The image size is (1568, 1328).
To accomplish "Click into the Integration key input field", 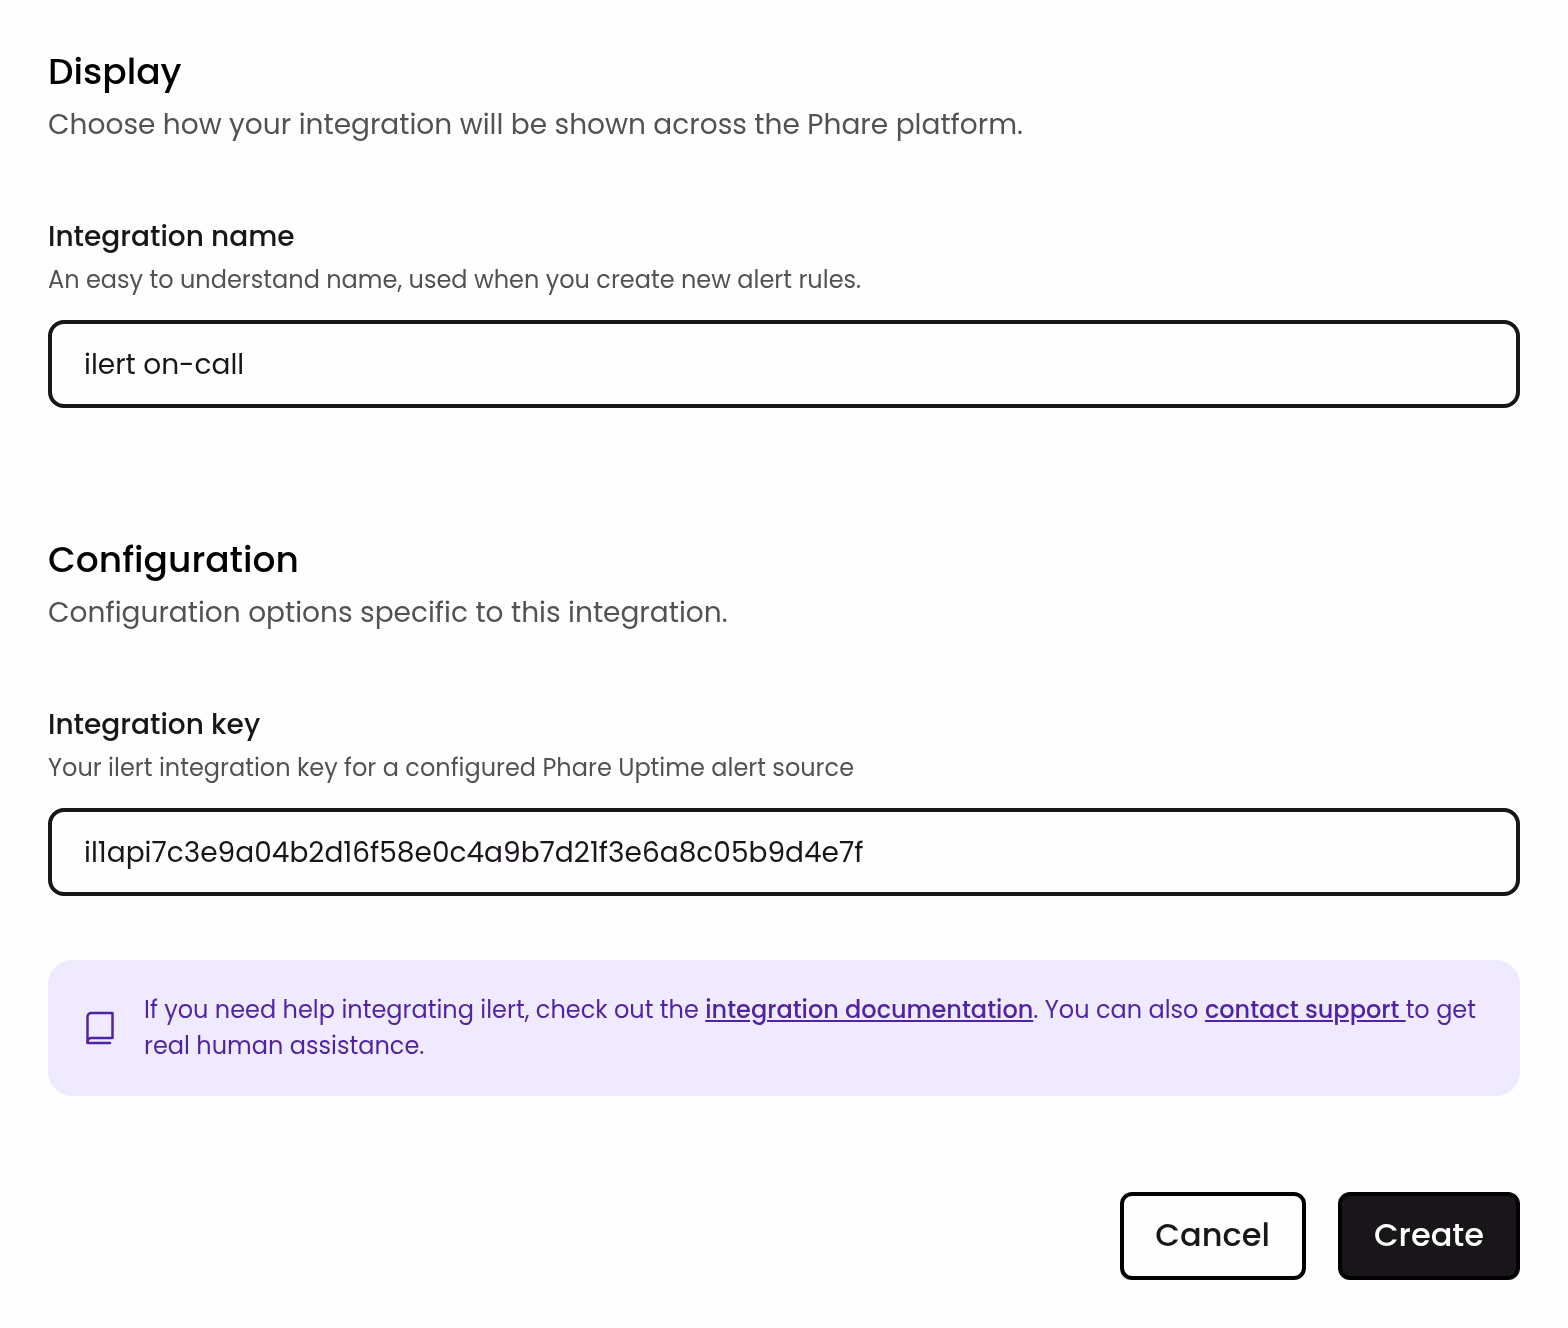I will point(784,852).
